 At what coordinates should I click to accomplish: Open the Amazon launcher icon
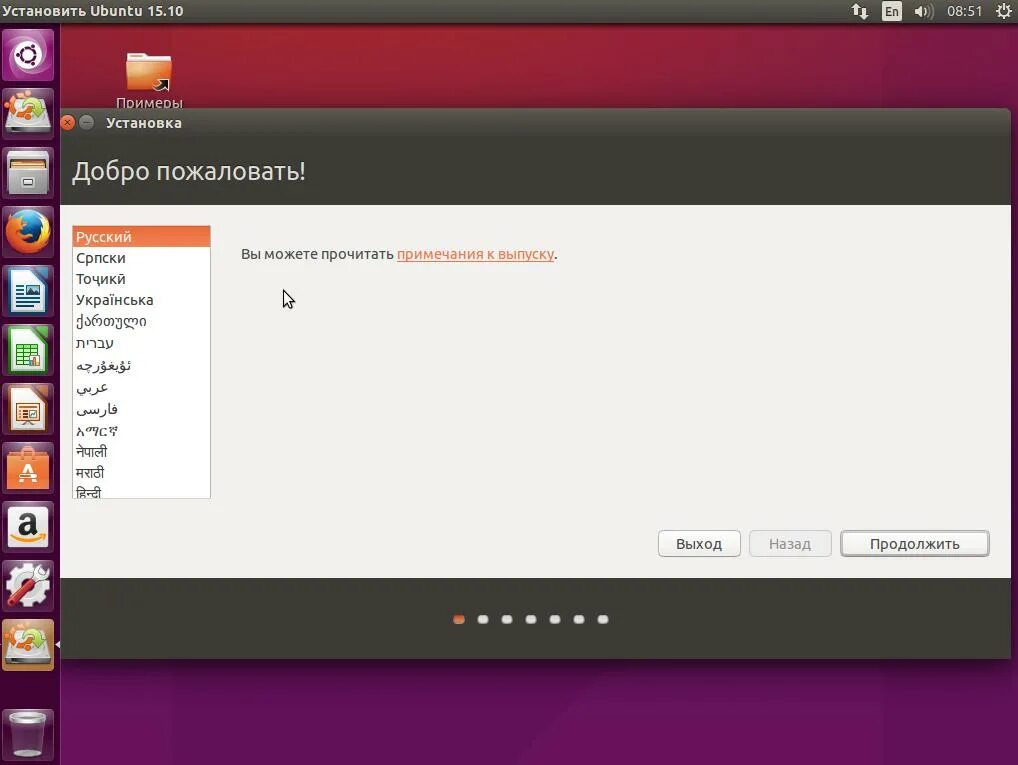click(28, 527)
